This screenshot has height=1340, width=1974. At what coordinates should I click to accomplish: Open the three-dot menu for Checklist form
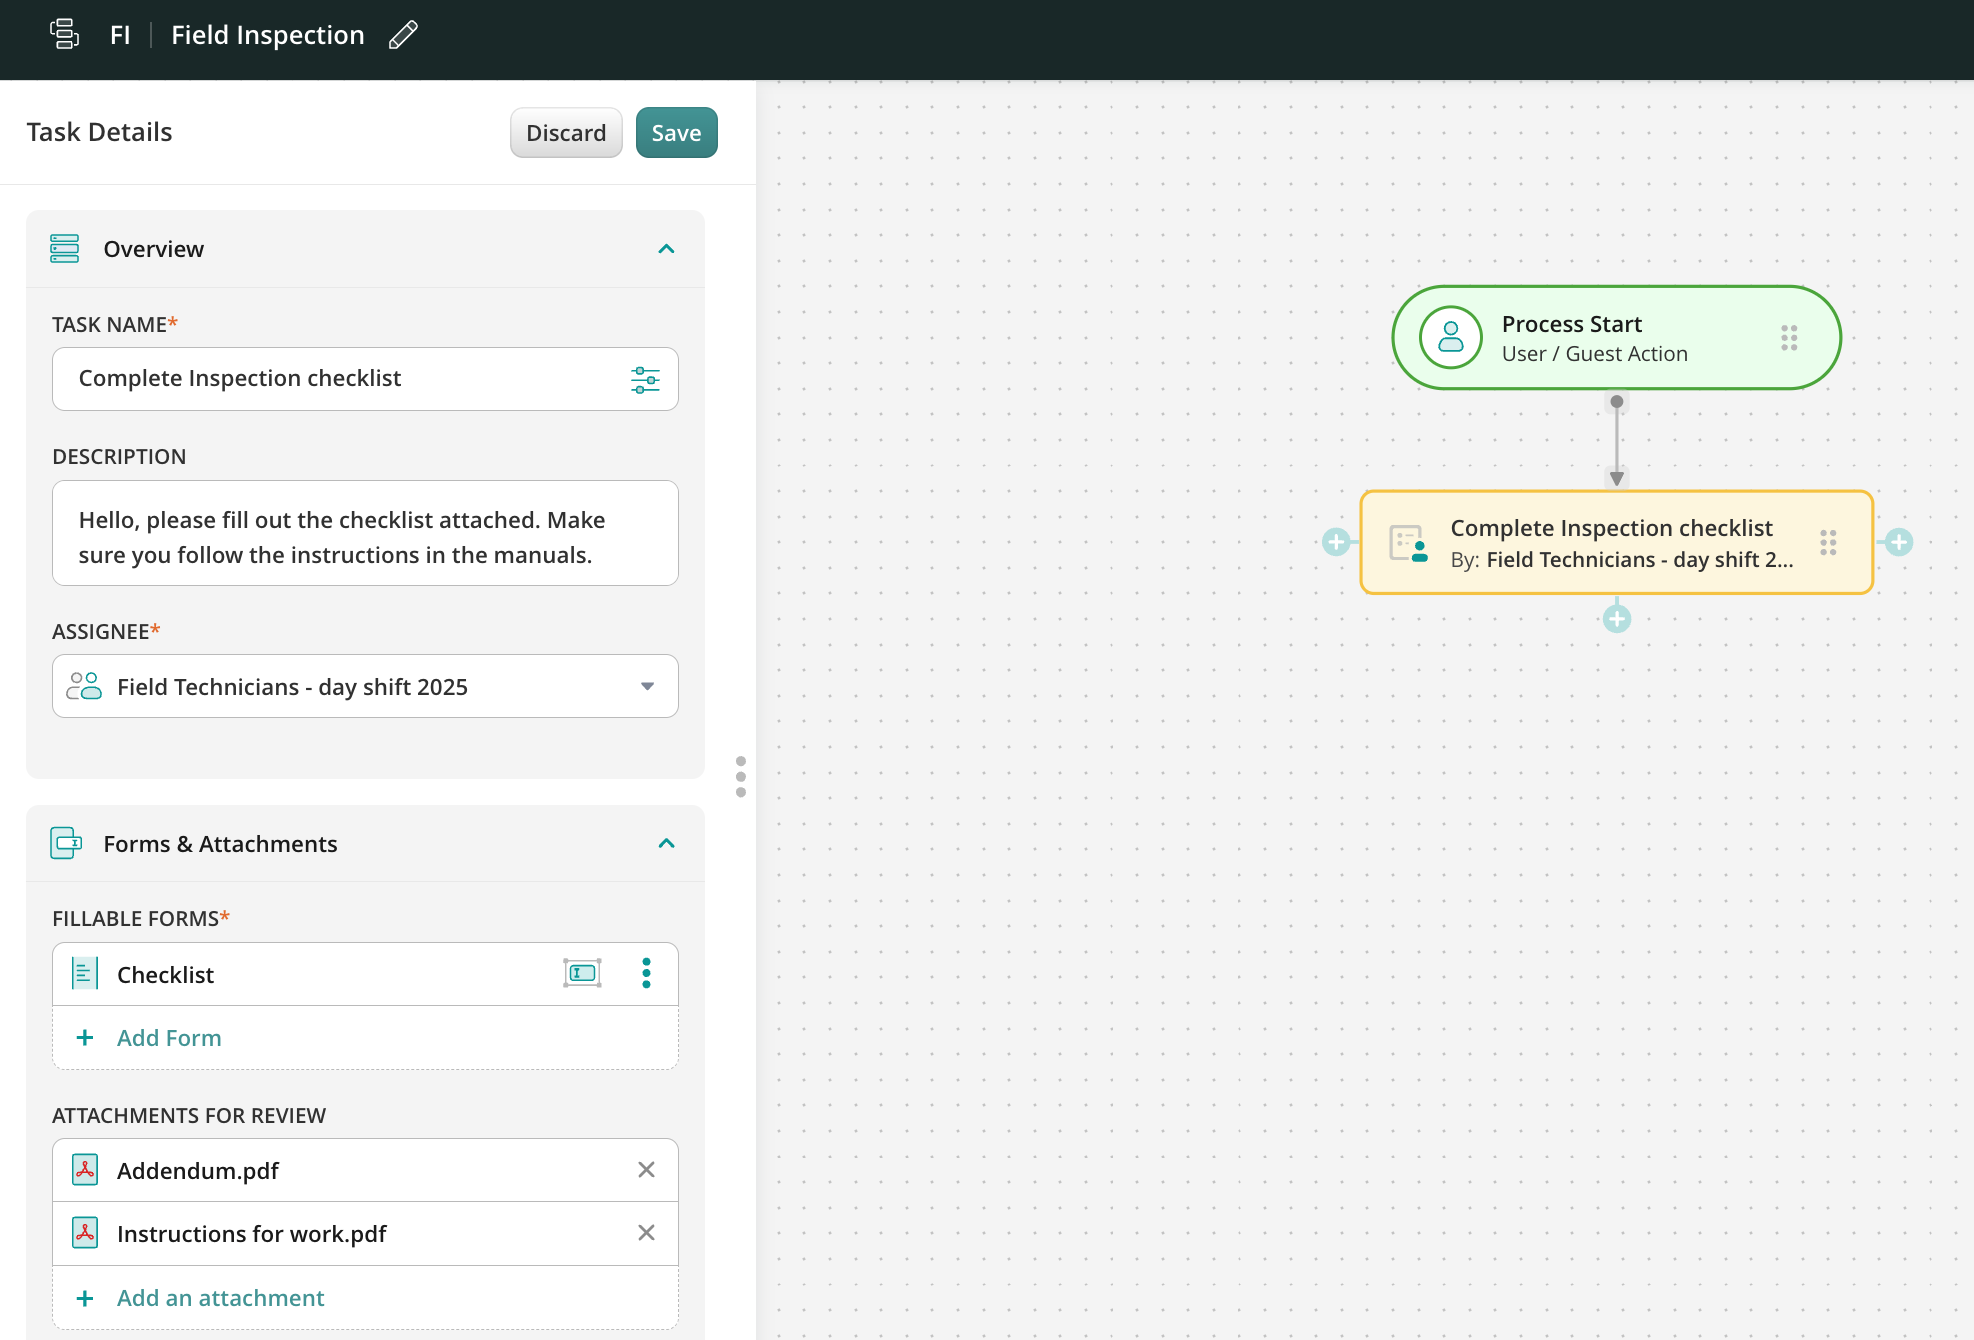click(646, 973)
